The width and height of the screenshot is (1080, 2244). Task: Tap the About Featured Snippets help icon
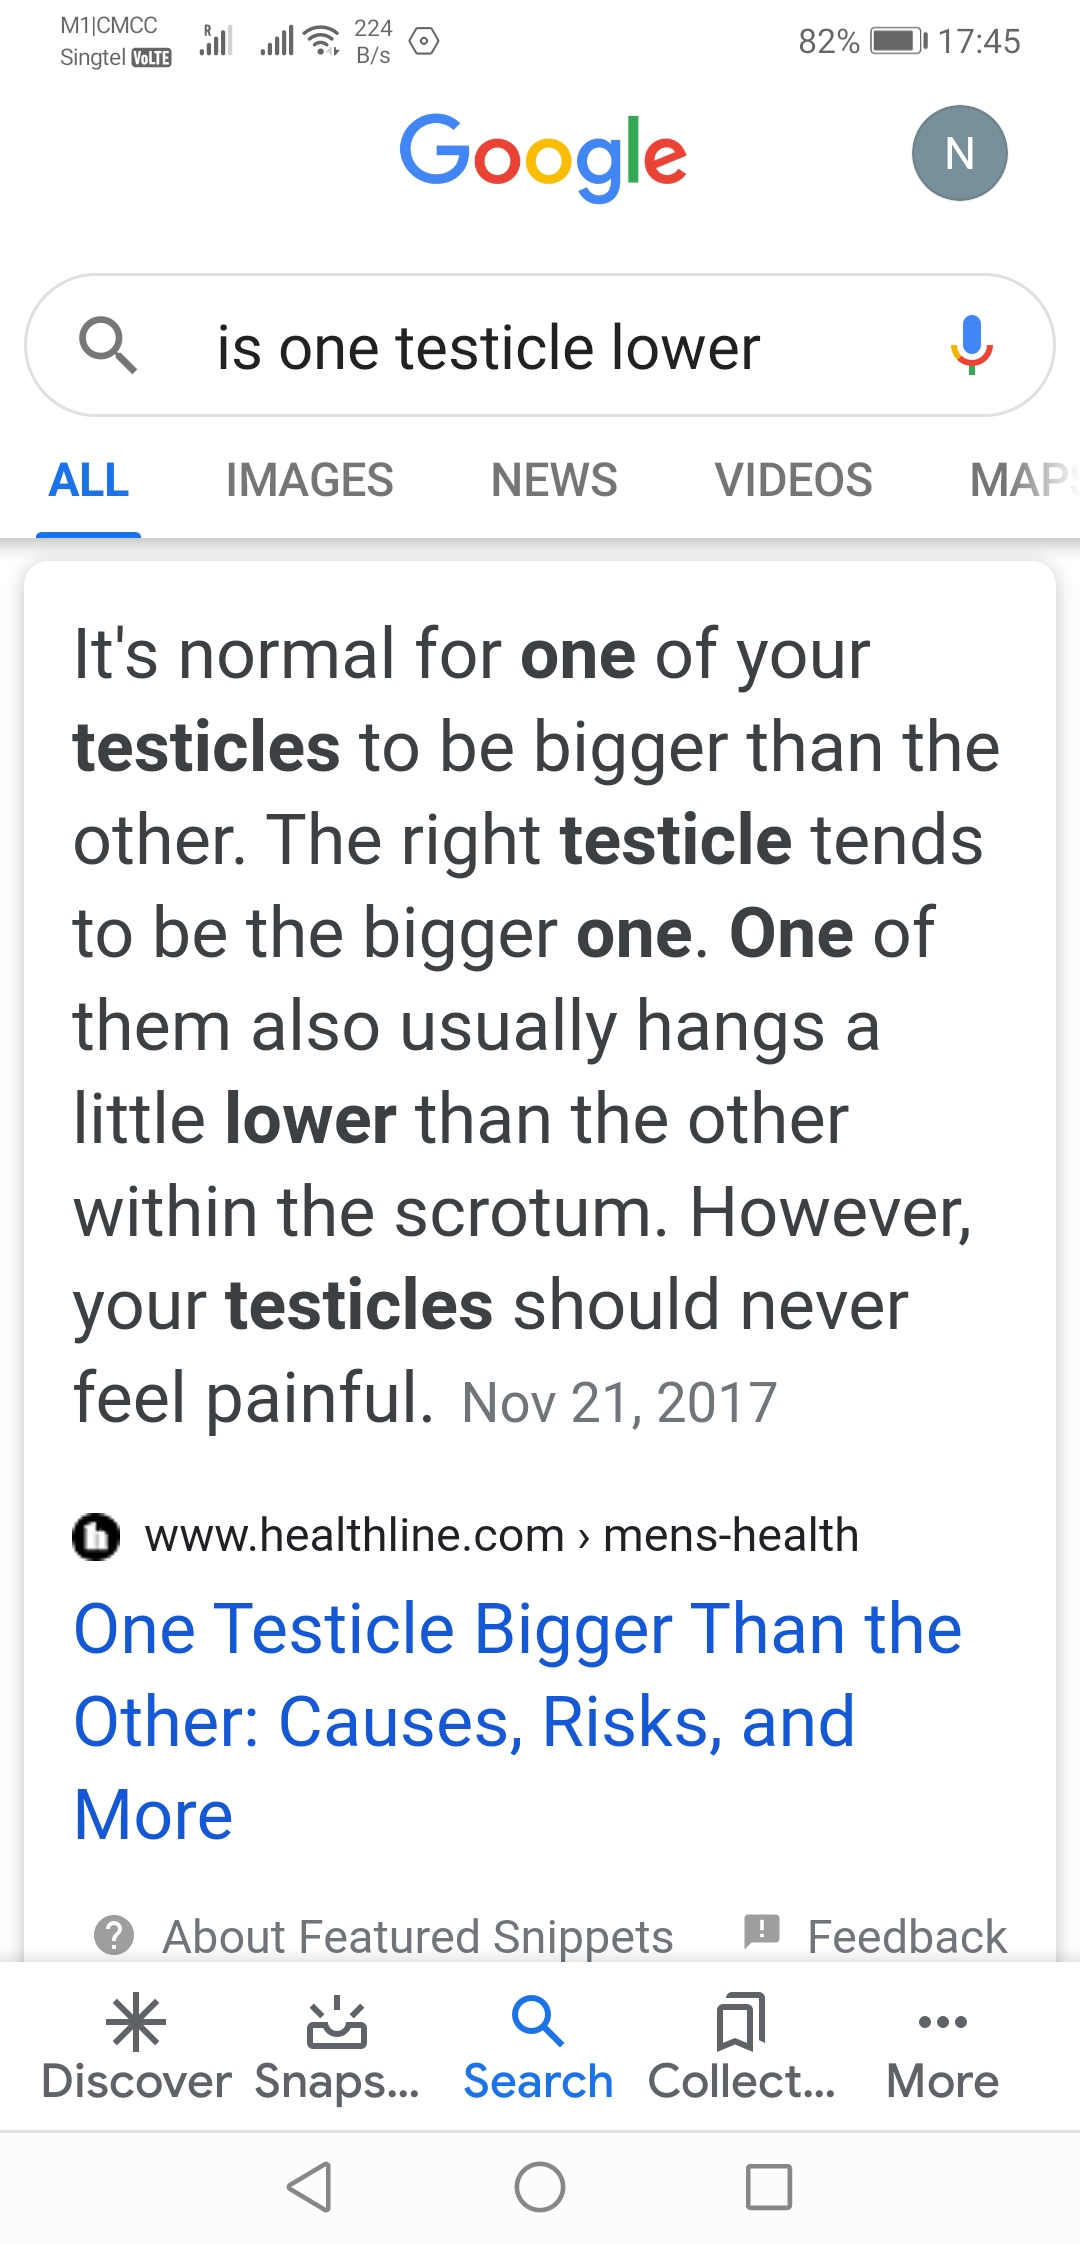[114, 1935]
